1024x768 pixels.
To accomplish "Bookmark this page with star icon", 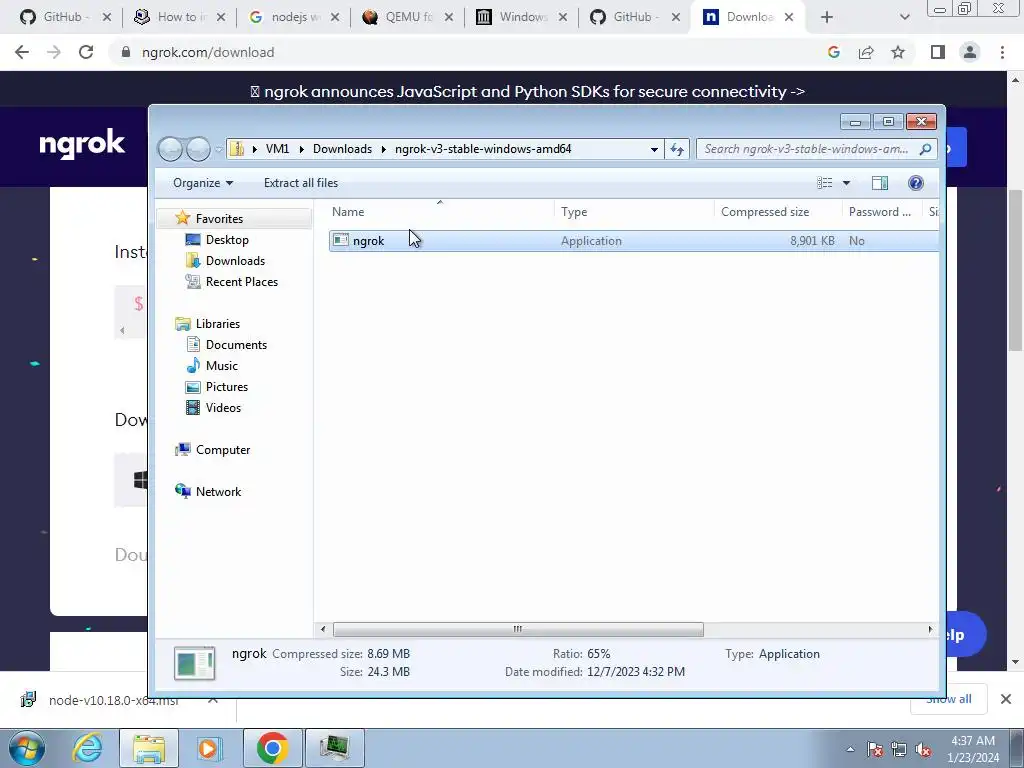I will [898, 52].
